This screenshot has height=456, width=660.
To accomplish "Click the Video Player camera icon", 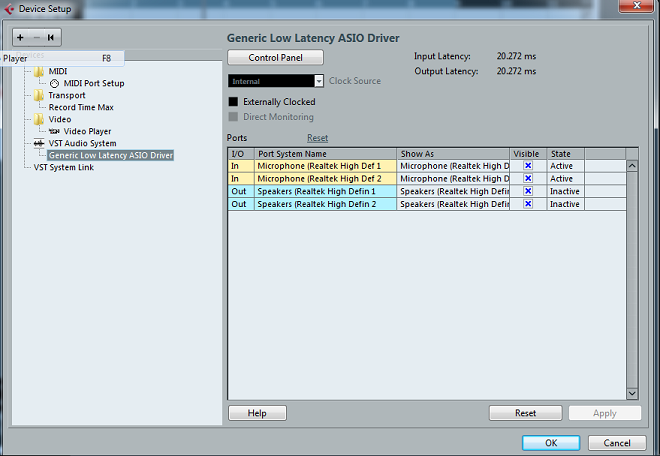I will tap(54, 131).
